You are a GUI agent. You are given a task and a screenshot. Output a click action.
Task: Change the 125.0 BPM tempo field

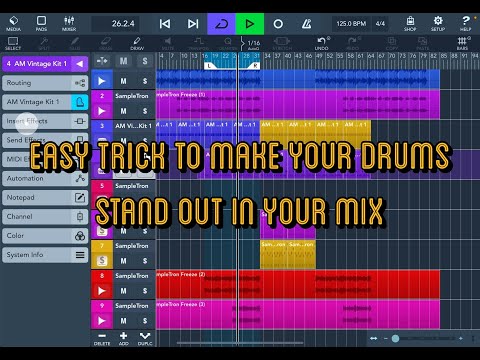pyautogui.click(x=351, y=24)
